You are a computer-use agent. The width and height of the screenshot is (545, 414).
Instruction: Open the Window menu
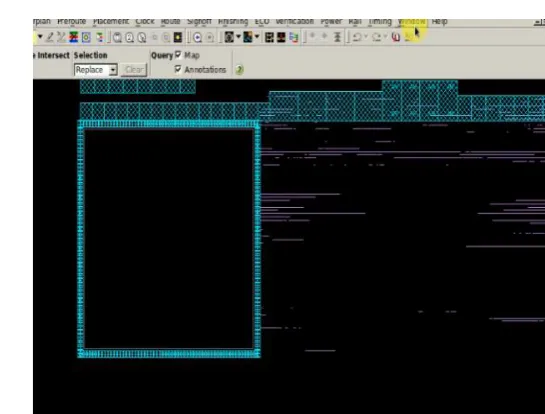[412, 22]
